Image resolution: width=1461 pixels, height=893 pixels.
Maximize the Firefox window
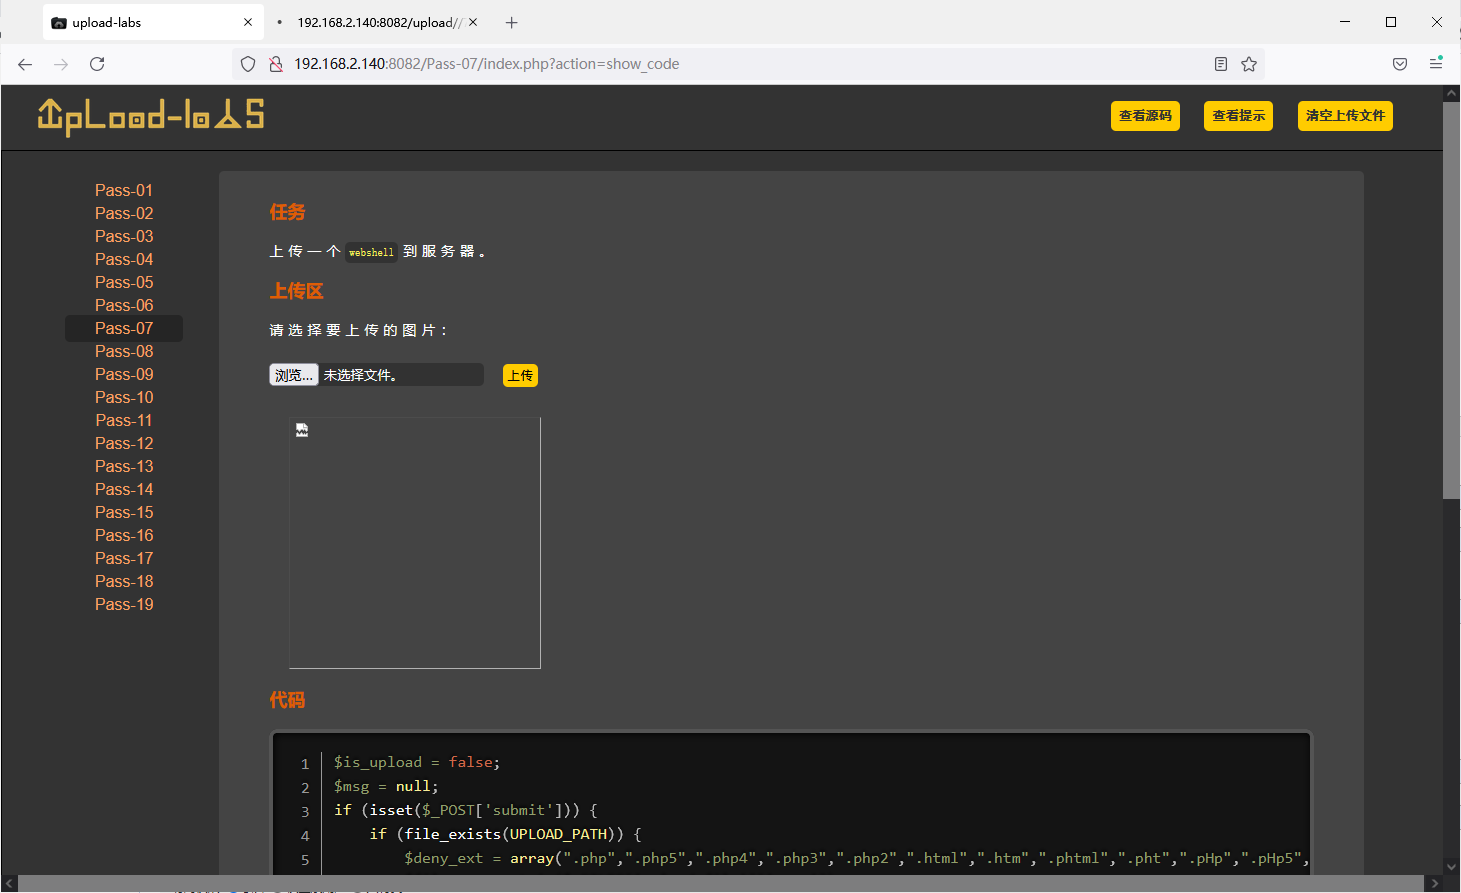coord(1391,22)
